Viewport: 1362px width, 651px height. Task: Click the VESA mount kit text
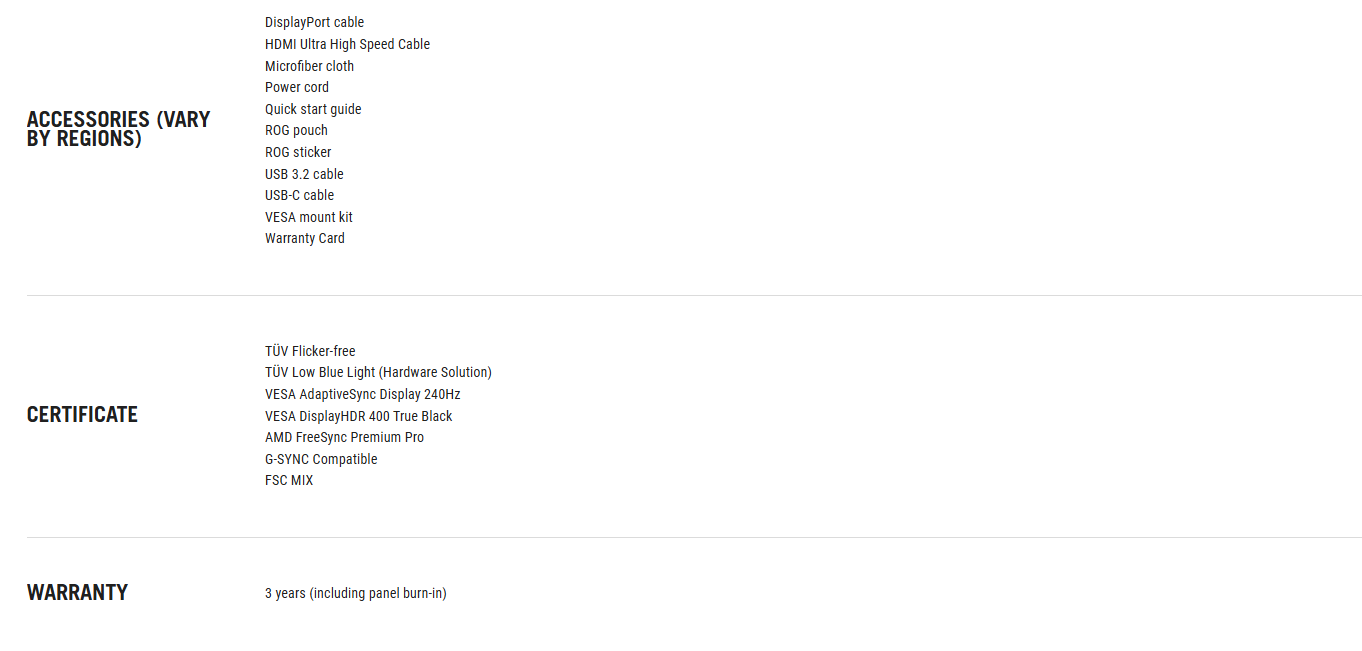click(308, 217)
